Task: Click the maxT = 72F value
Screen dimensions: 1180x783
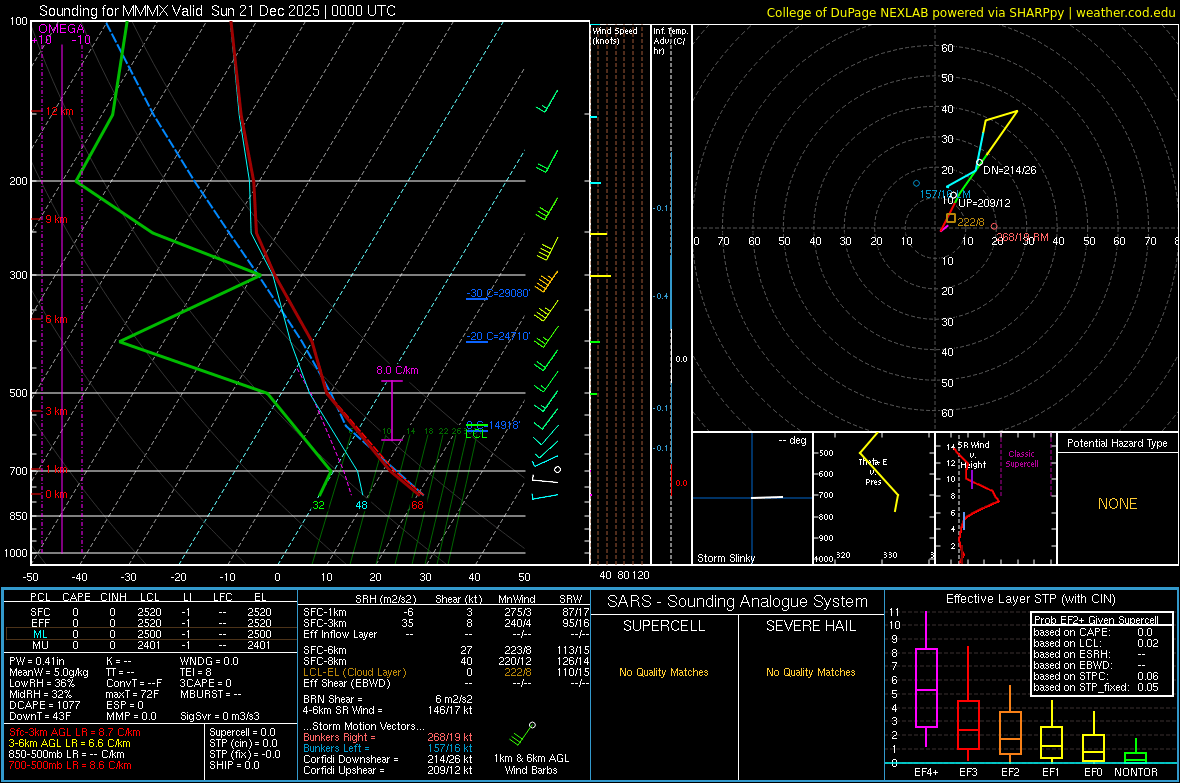Action: 132,693
